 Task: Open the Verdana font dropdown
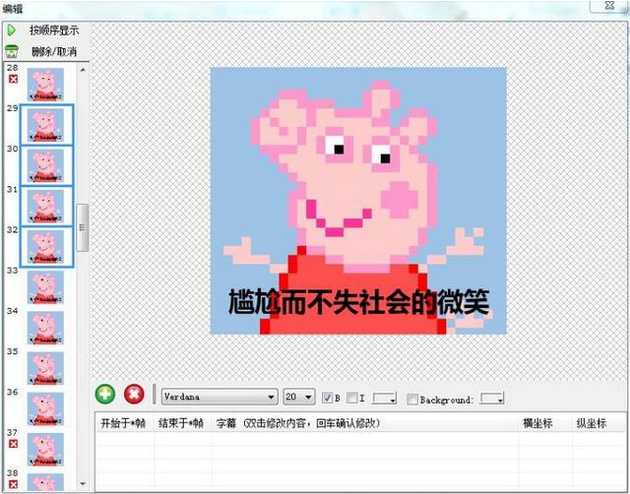click(219, 397)
